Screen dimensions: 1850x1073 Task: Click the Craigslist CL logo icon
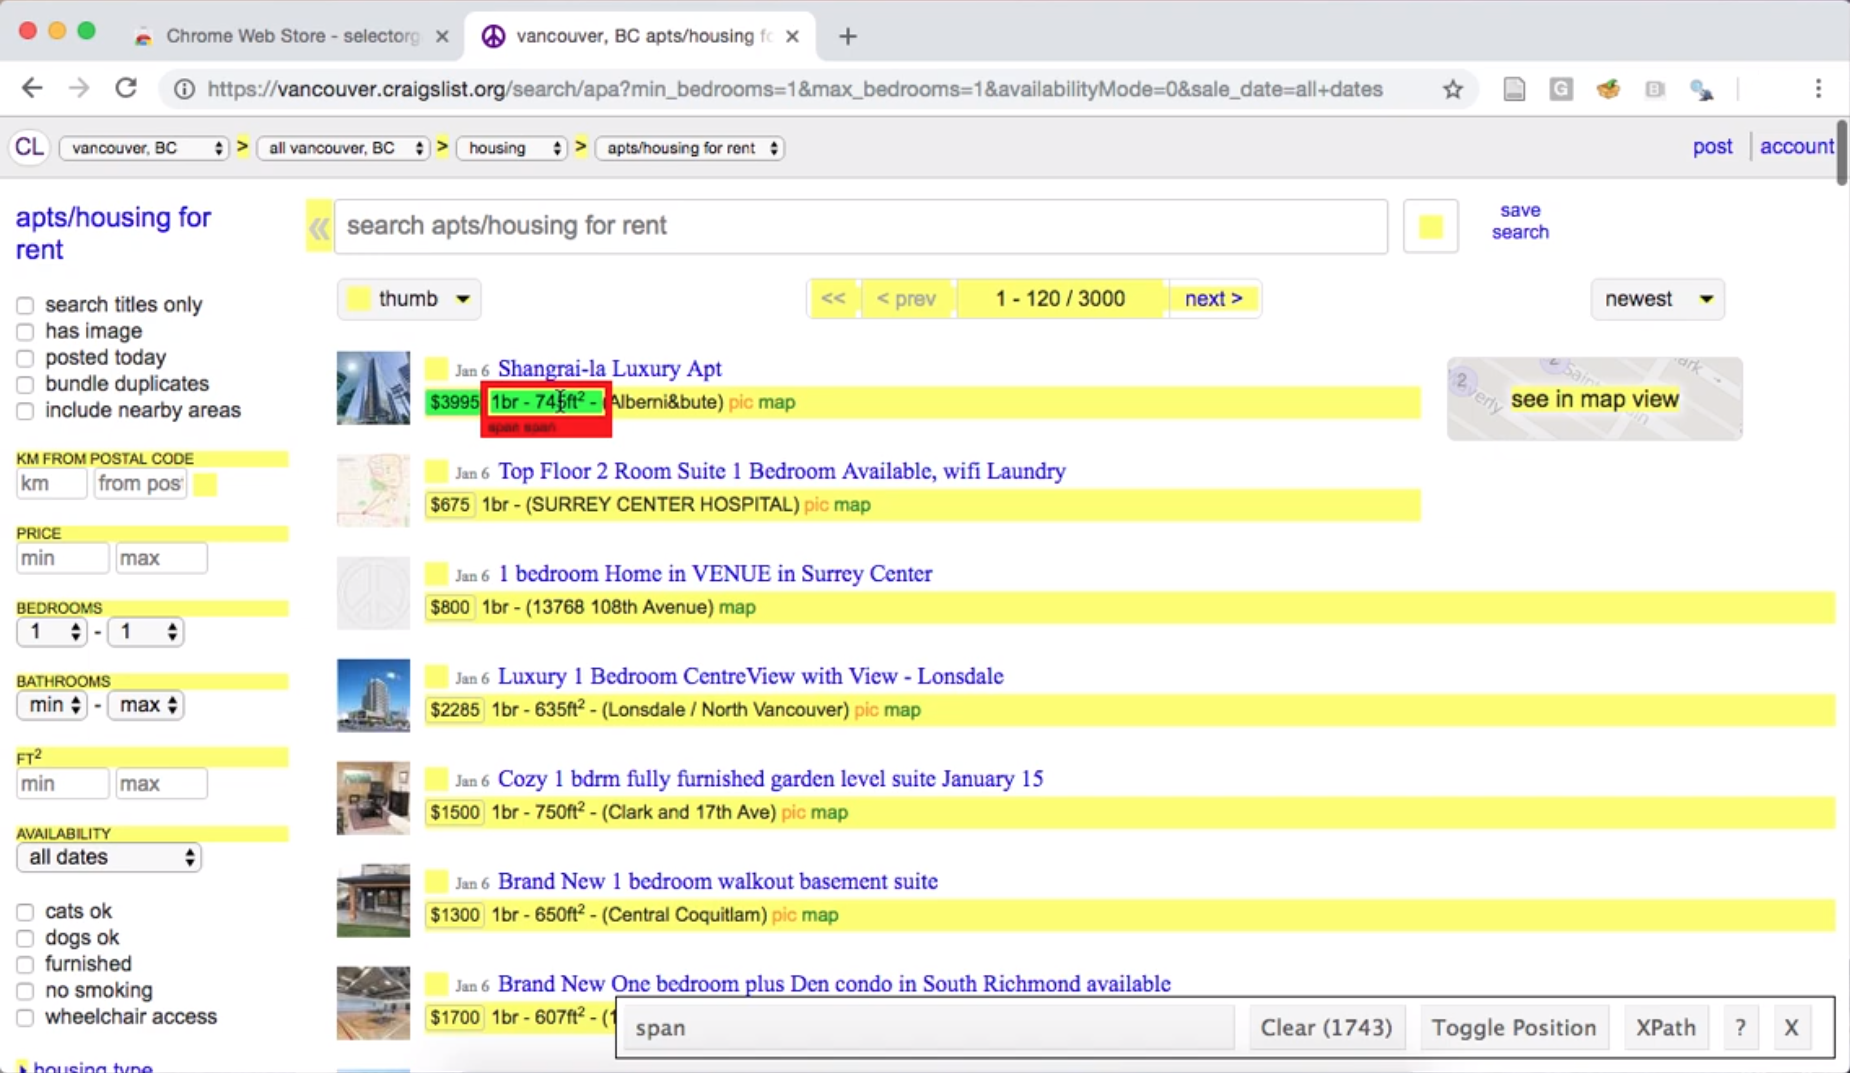(29, 147)
